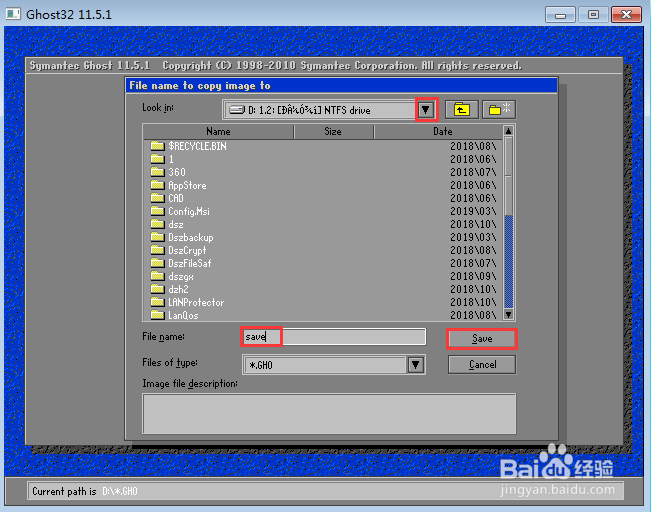Open the Look in drive dropdown arrow
This screenshot has height=512, width=651.
pos(426,110)
